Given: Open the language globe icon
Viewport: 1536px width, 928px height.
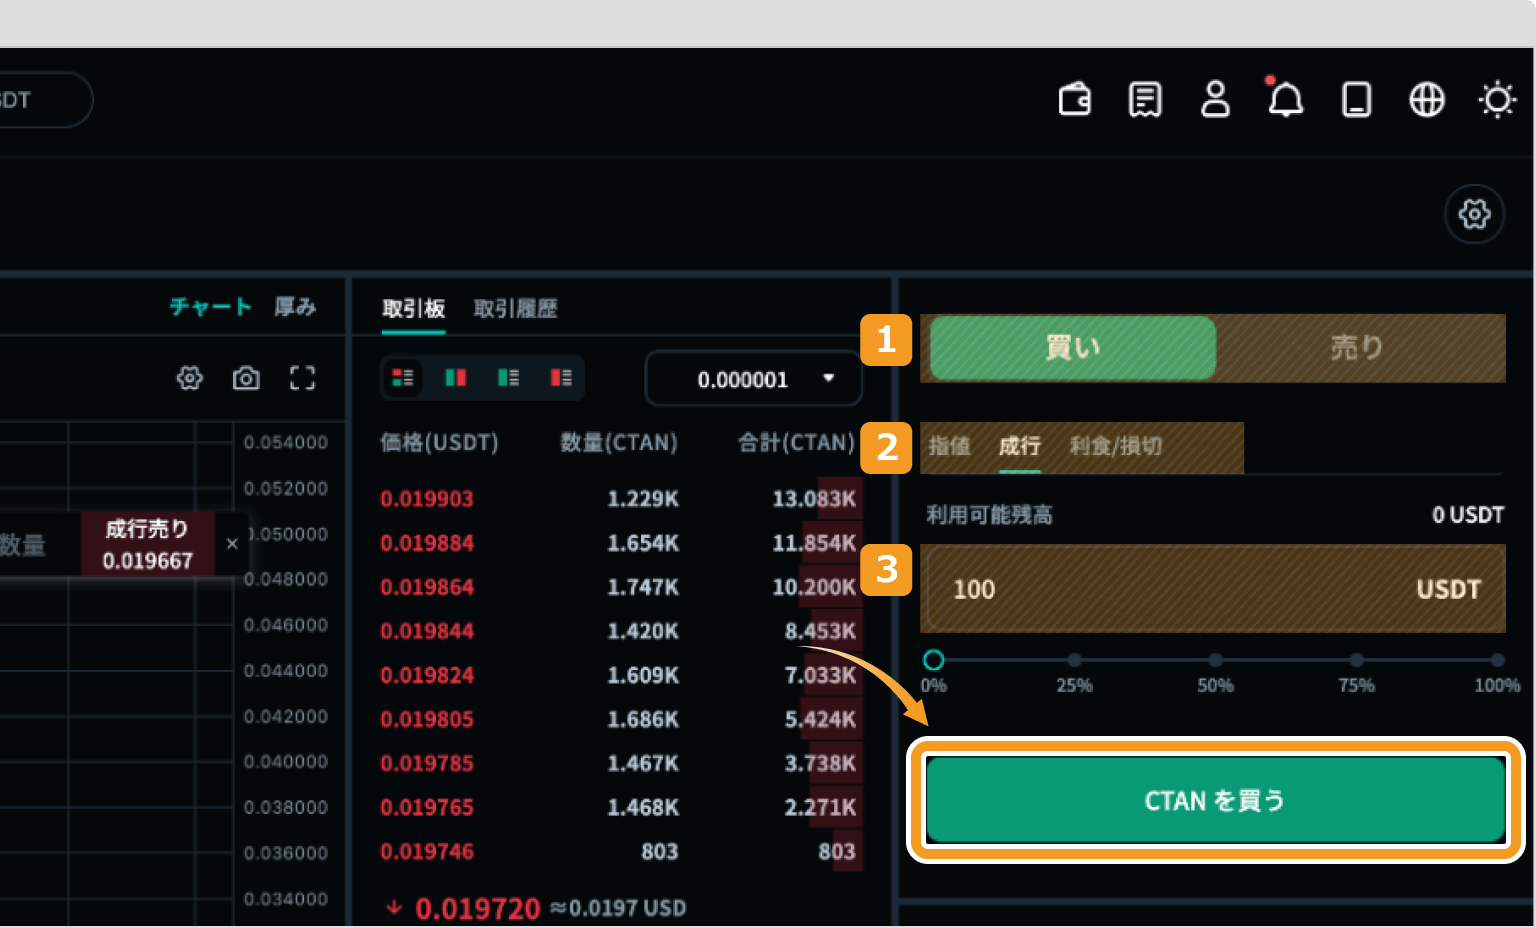Looking at the screenshot, I should point(1427,100).
